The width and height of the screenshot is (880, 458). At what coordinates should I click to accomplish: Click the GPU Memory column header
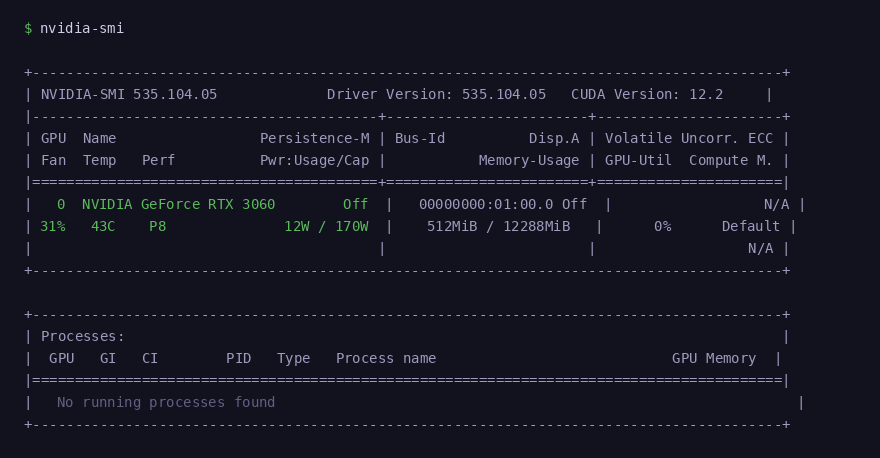714,358
